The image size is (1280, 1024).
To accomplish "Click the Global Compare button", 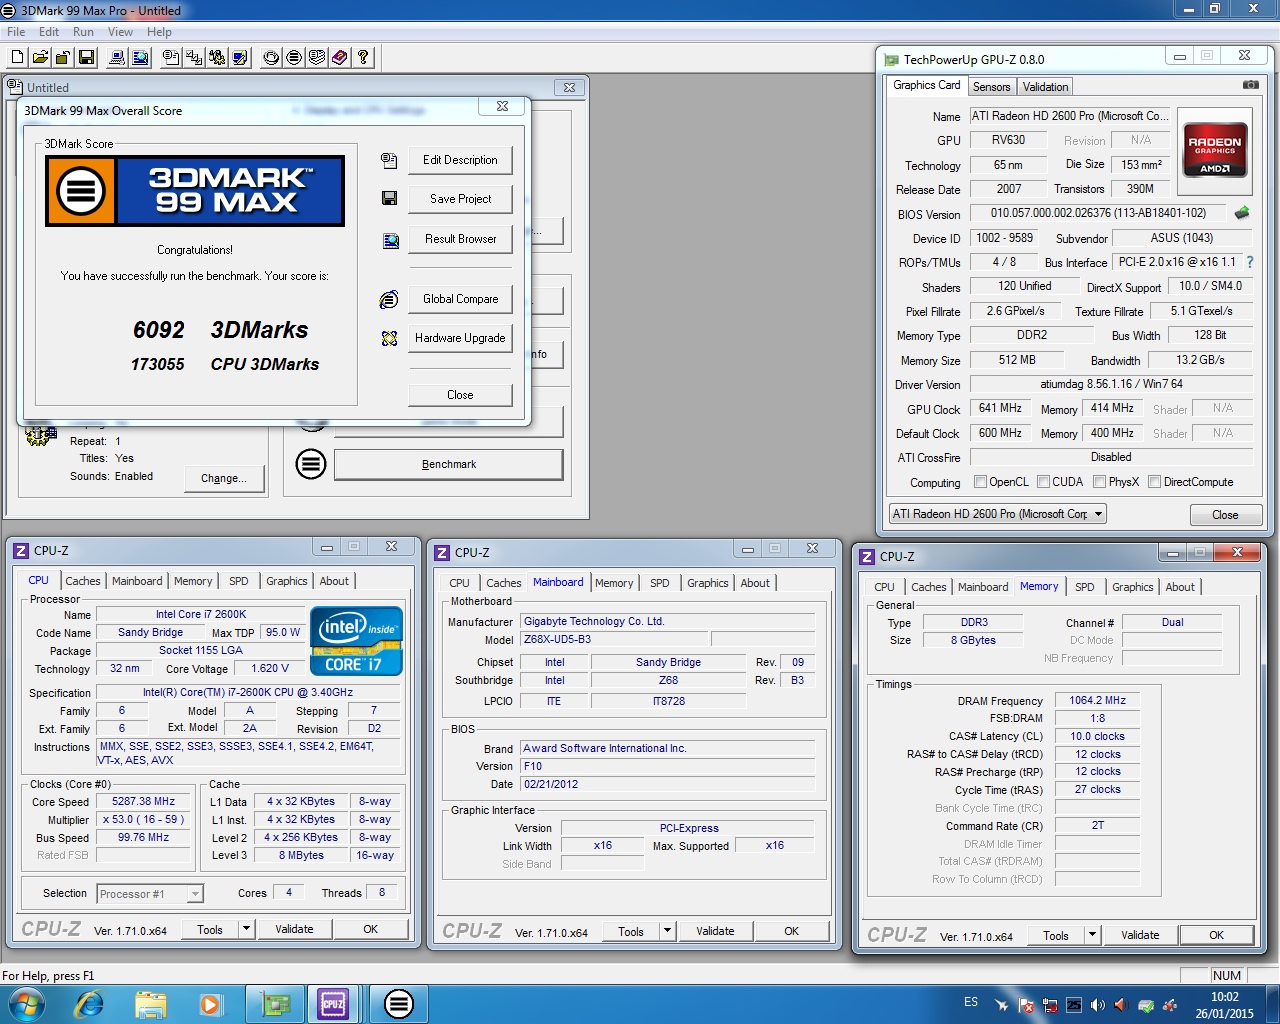I will pos(460,299).
